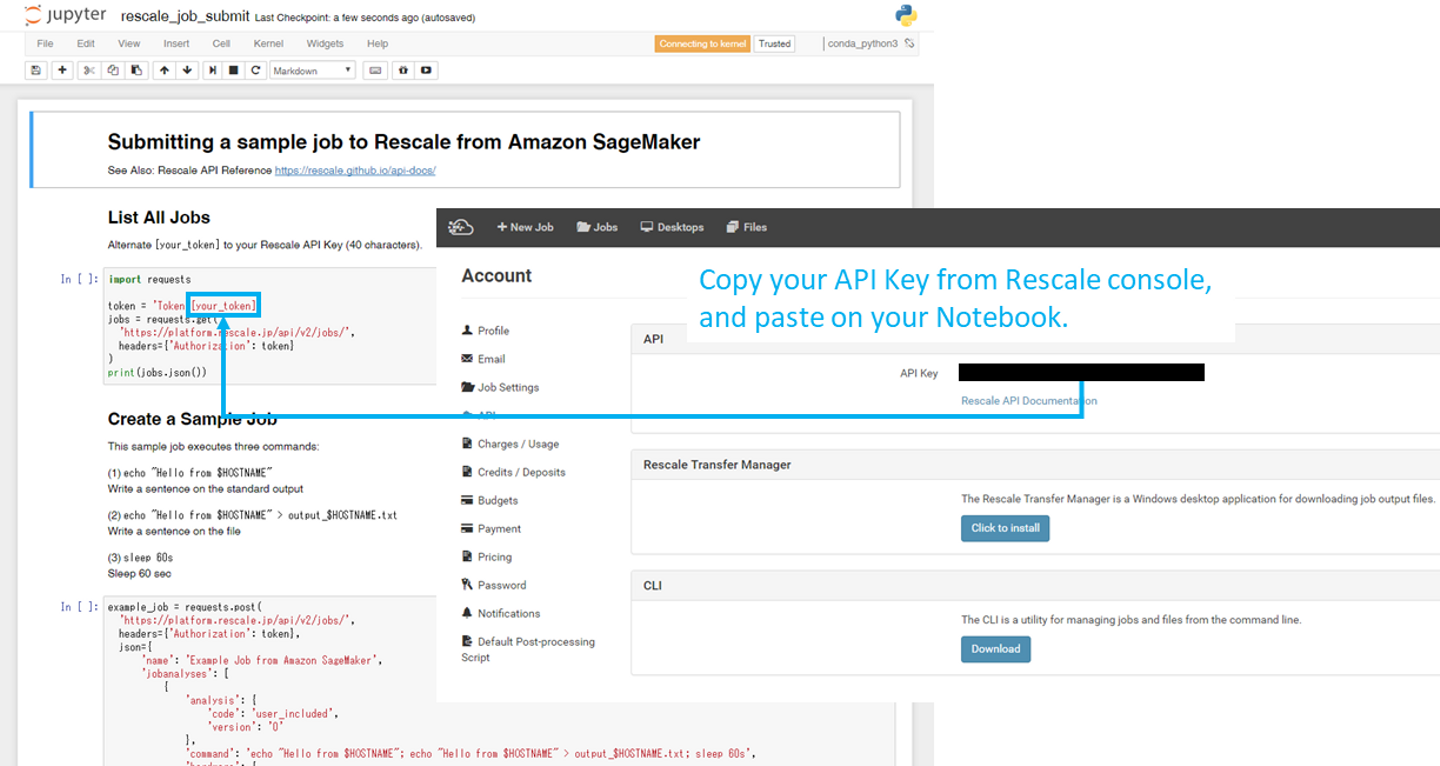Open the File menu in Jupyter
This screenshot has height=766, width=1440.
coord(45,44)
